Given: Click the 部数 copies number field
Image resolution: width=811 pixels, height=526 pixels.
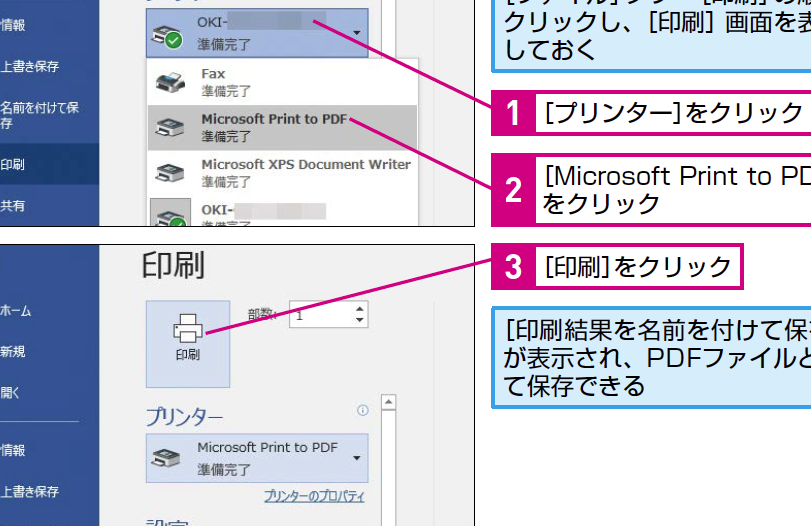Looking at the screenshot, I should 319,315.
